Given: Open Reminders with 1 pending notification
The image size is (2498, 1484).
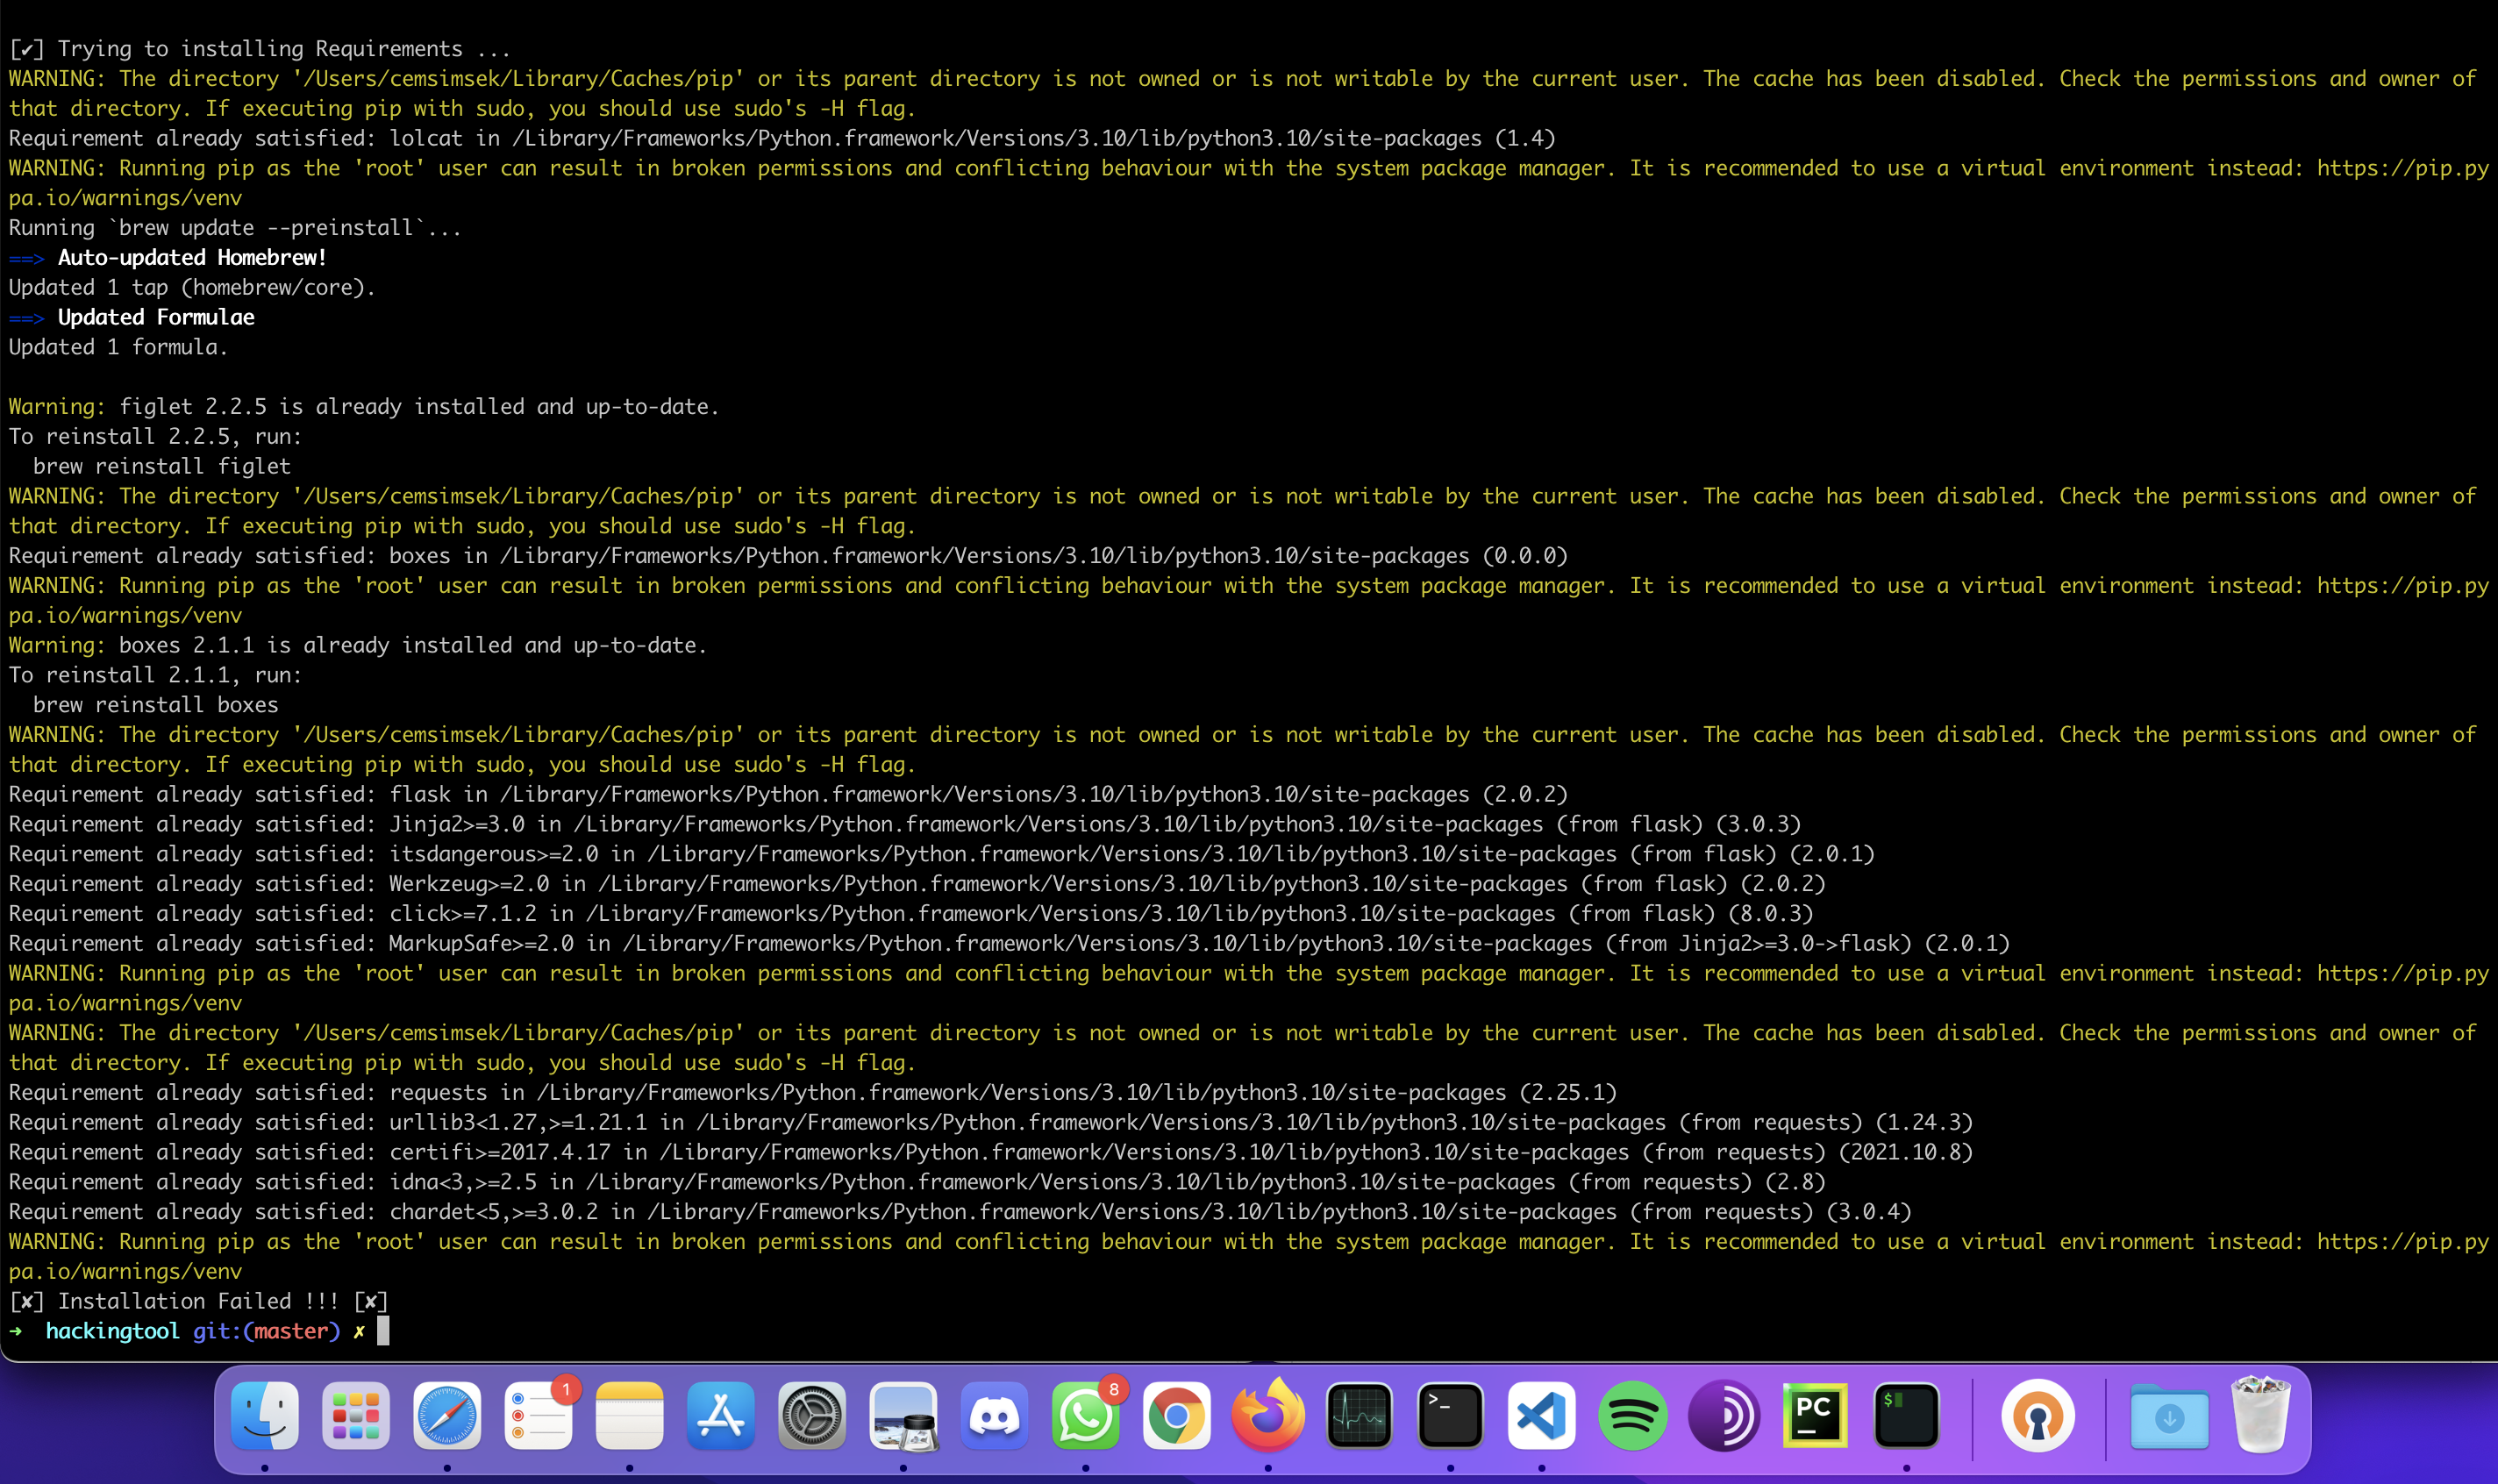Looking at the screenshot, I should pyautogui.click(x=538, y=1415).
